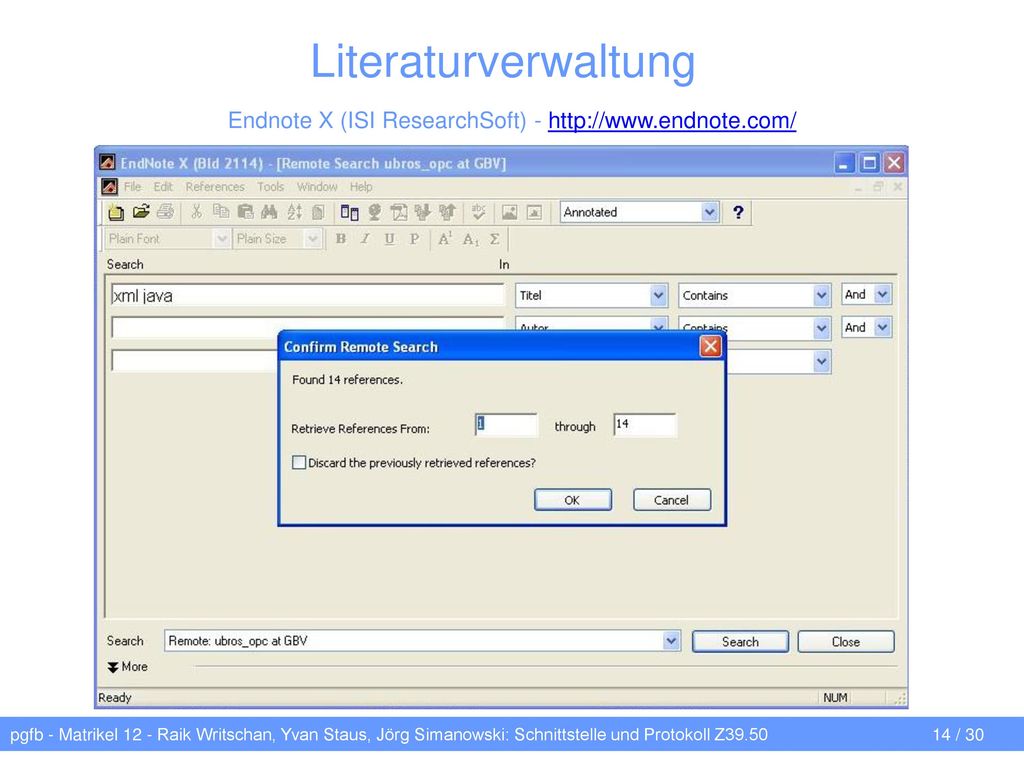Open the http://www.endnote.com/ link

[672, 120]
